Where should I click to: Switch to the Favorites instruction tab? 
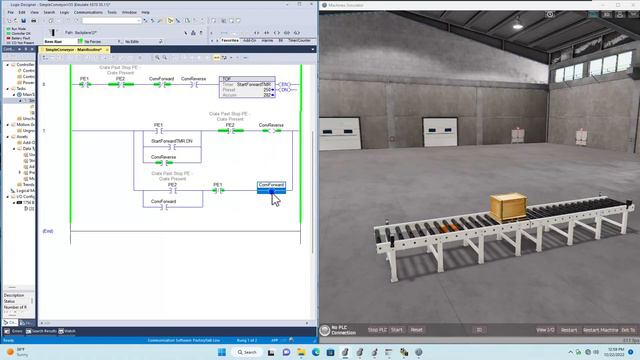[x=230, y=40]
